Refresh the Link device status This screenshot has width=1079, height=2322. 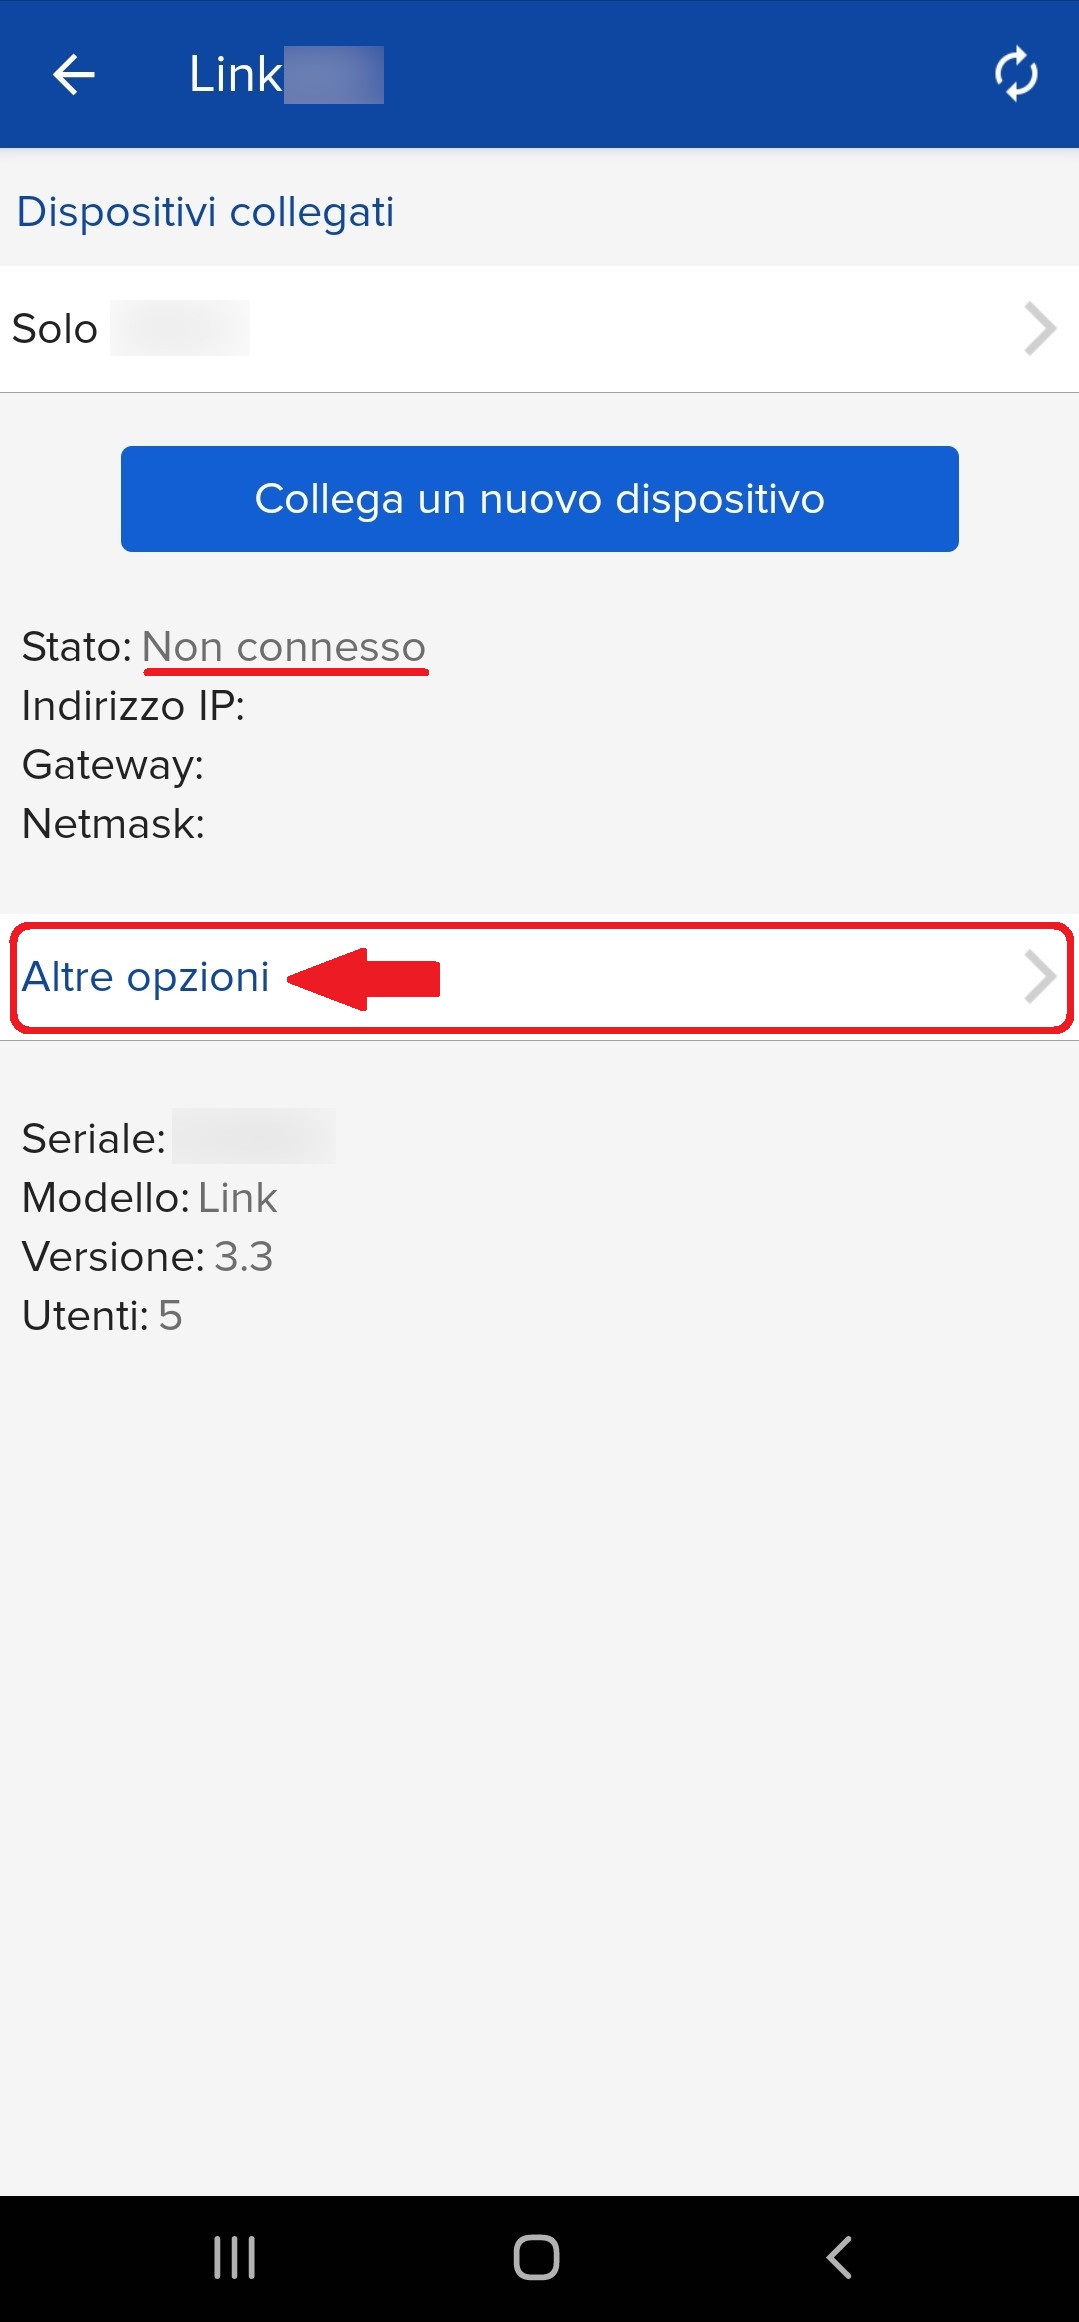(x=1016, y=74)
